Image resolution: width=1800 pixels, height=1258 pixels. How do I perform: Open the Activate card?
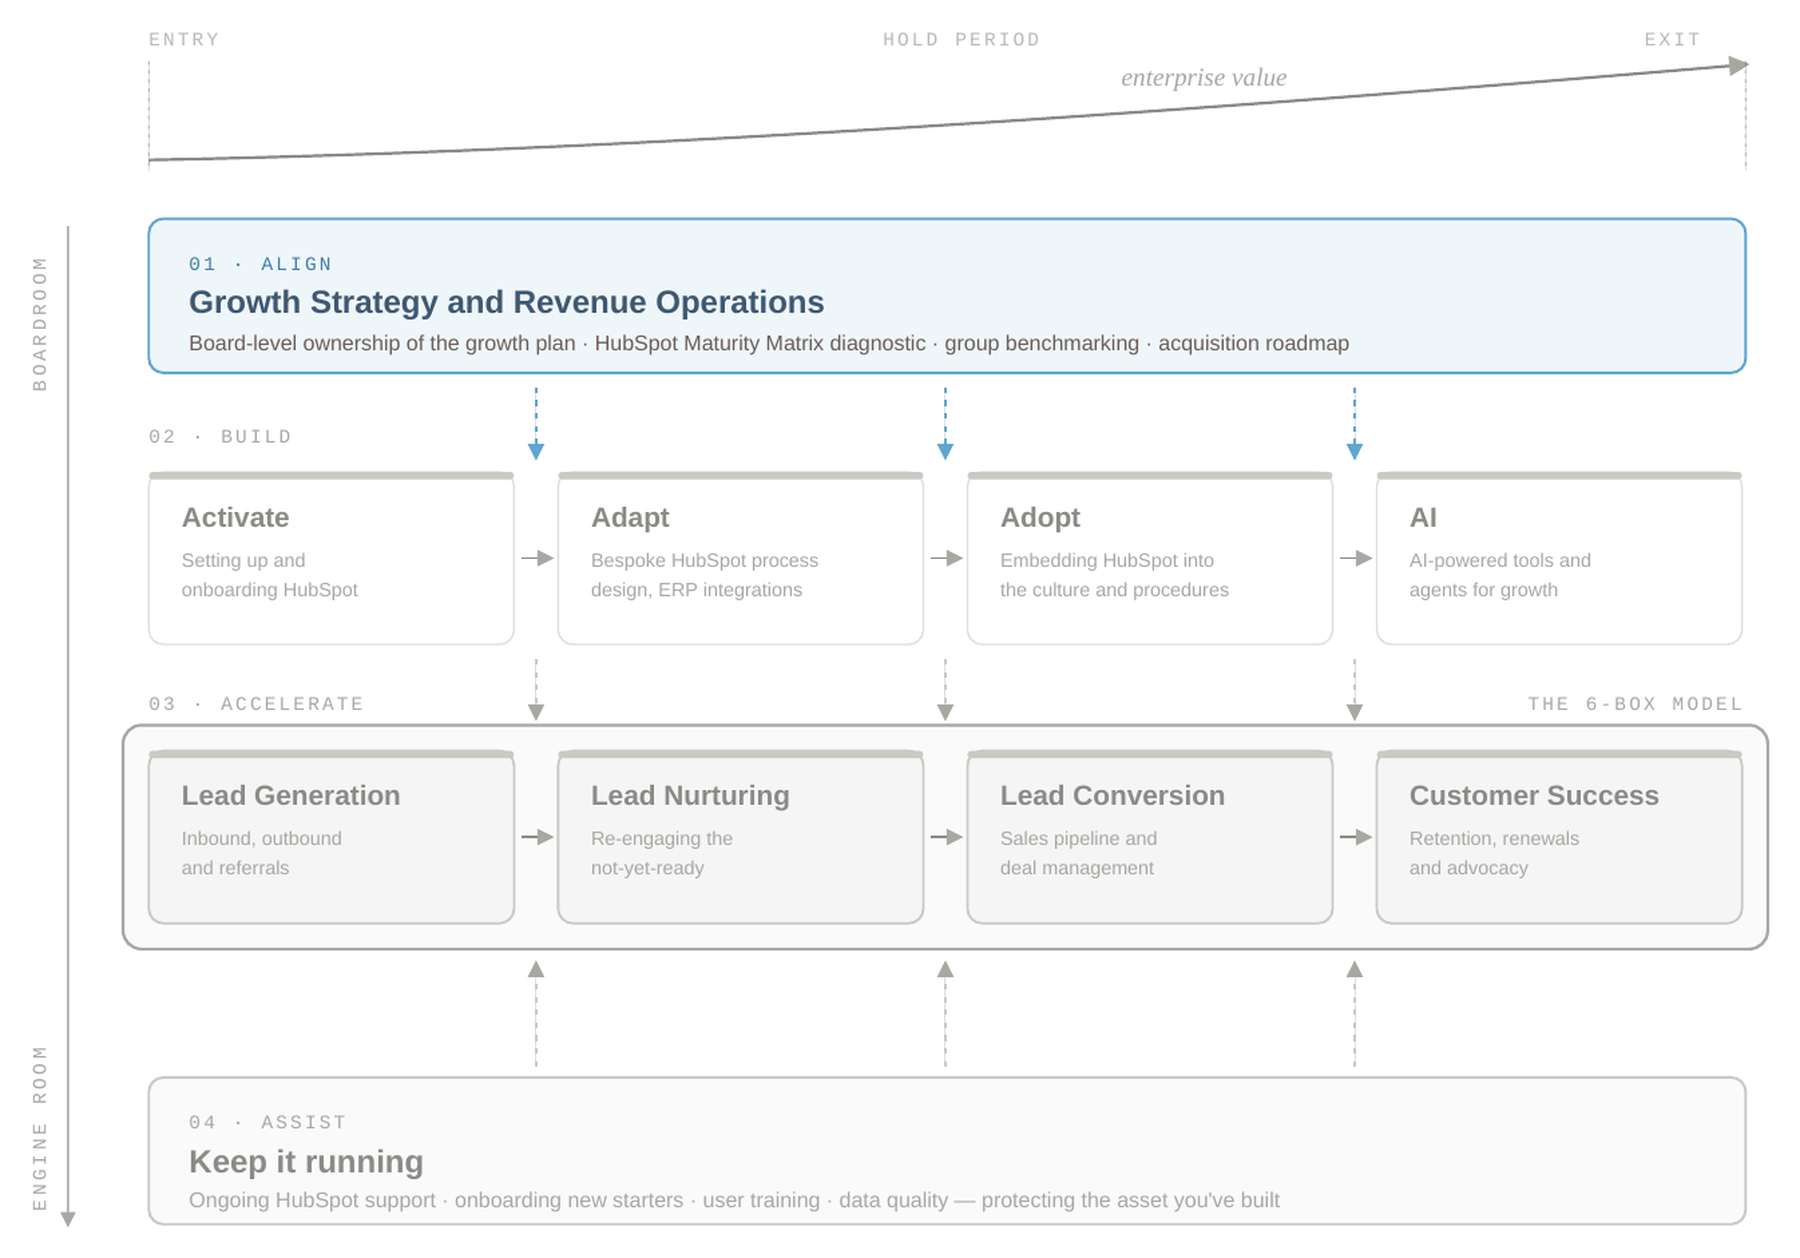(x=331, y=558)
